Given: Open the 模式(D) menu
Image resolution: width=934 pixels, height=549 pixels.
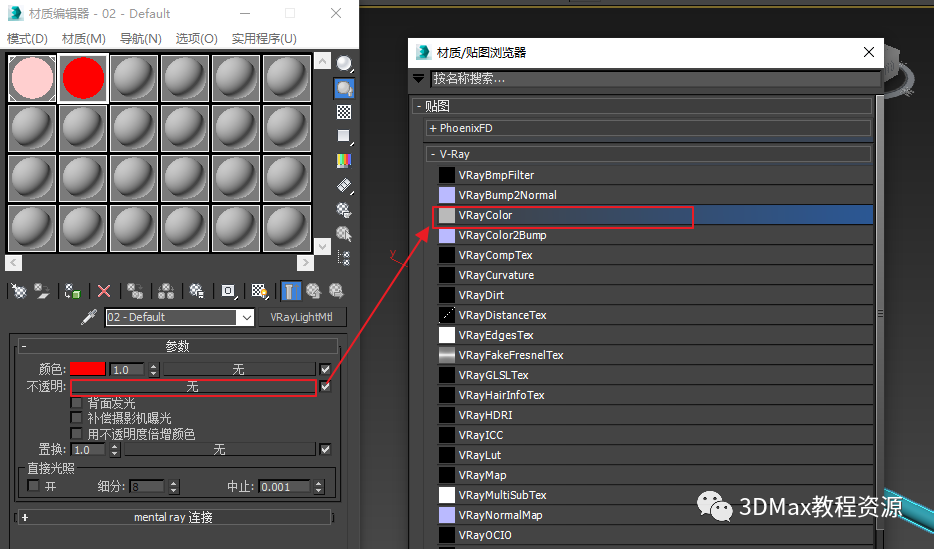Looking at the screenshot, I should click(27, 39).
